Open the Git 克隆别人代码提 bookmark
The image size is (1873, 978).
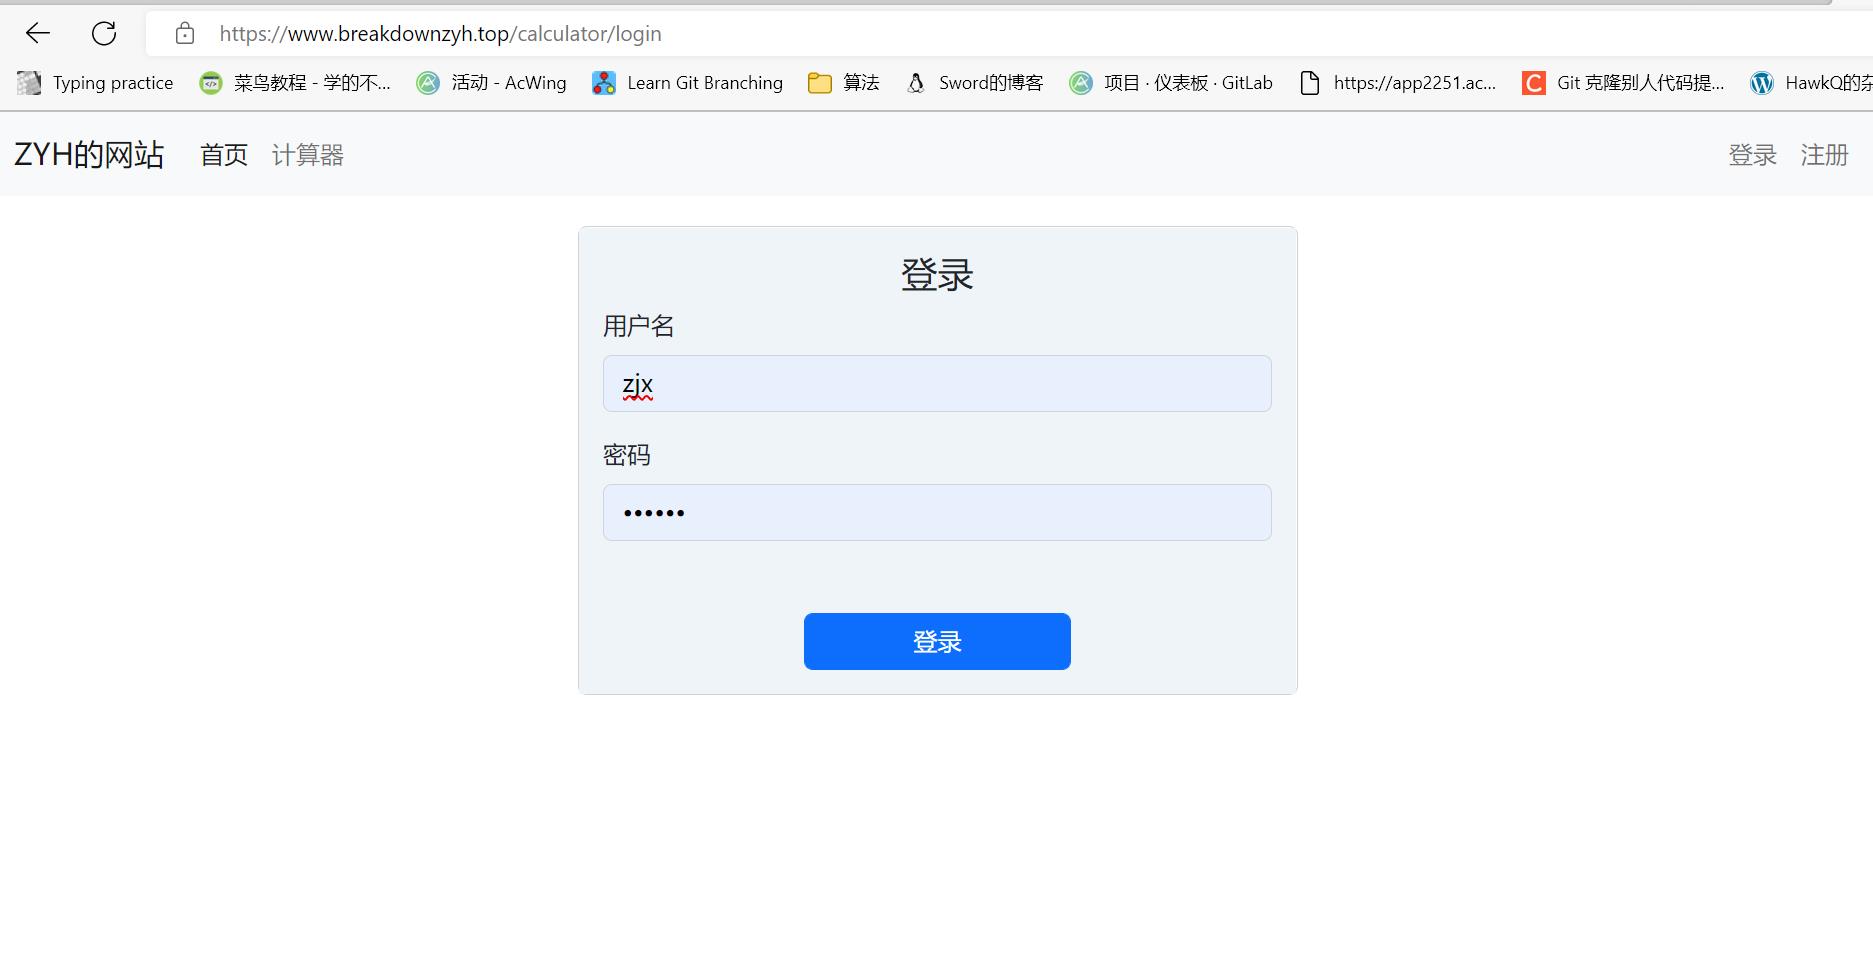[x=1623, y=83]
